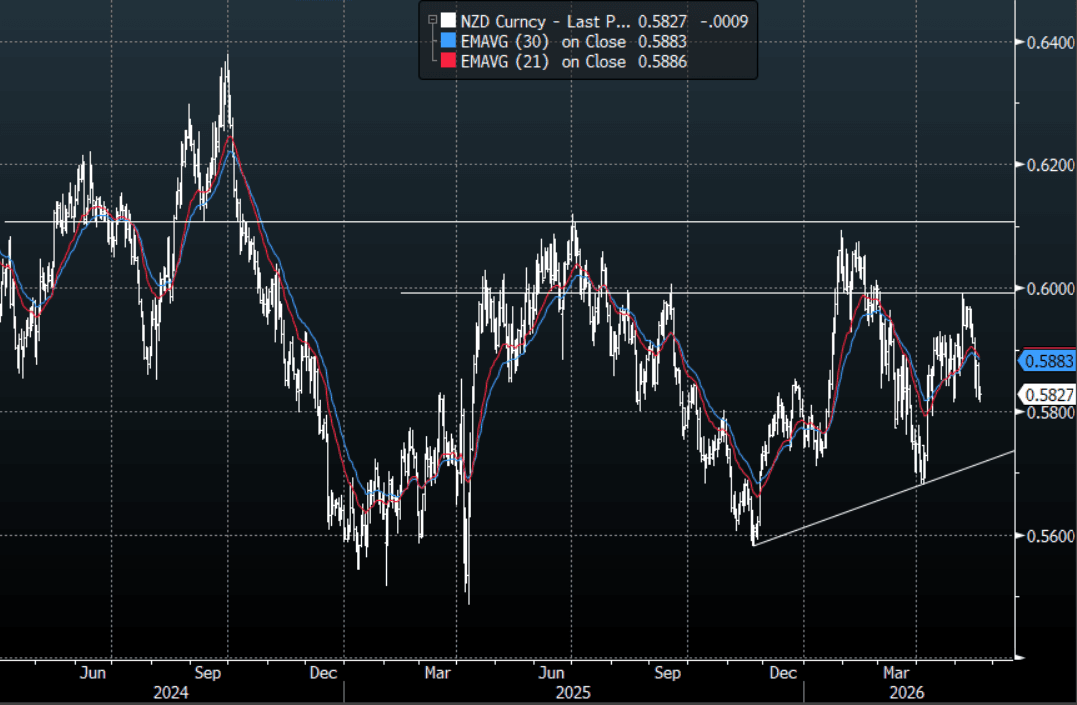The width and height of the screenshot is (1077, 705).
Task: Click the 0.5600 y-axis label
Action: coord(1050,536)
